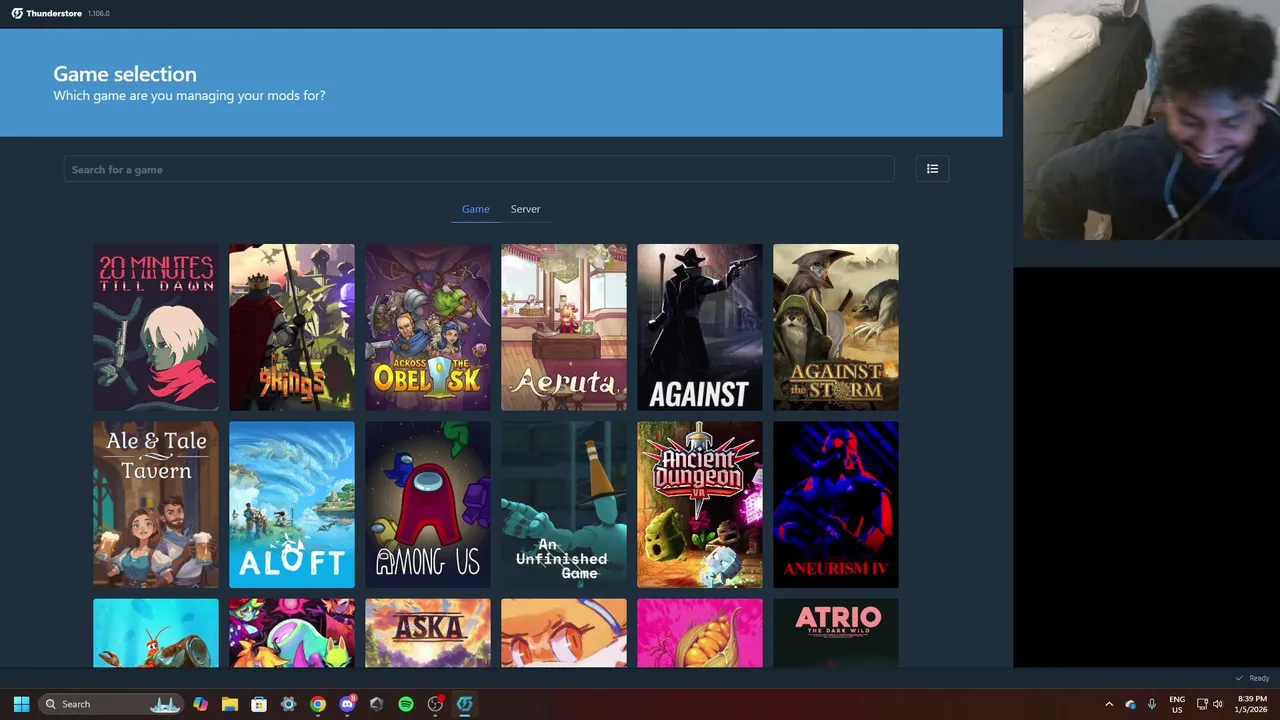Open OBS Studio from taskbar

[435, 704]
